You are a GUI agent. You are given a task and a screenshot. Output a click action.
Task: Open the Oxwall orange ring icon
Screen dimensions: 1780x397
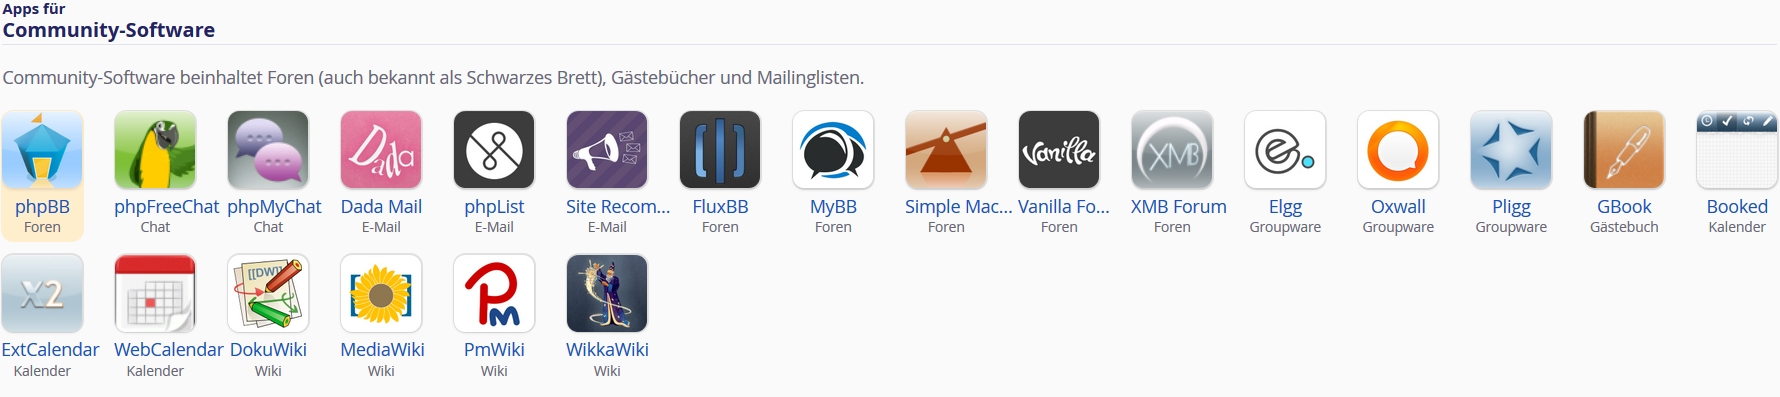[1398, 150]
